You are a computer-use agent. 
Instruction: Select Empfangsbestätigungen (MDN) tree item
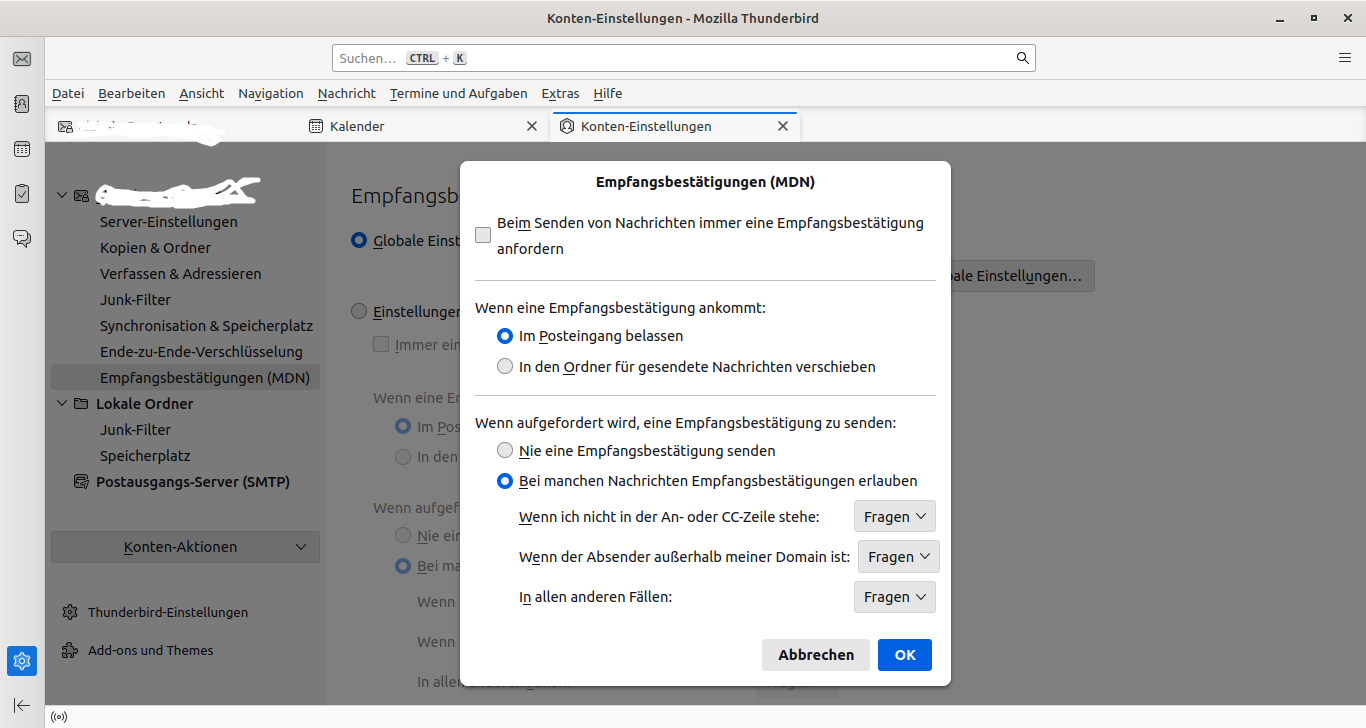tap(186, 378)
